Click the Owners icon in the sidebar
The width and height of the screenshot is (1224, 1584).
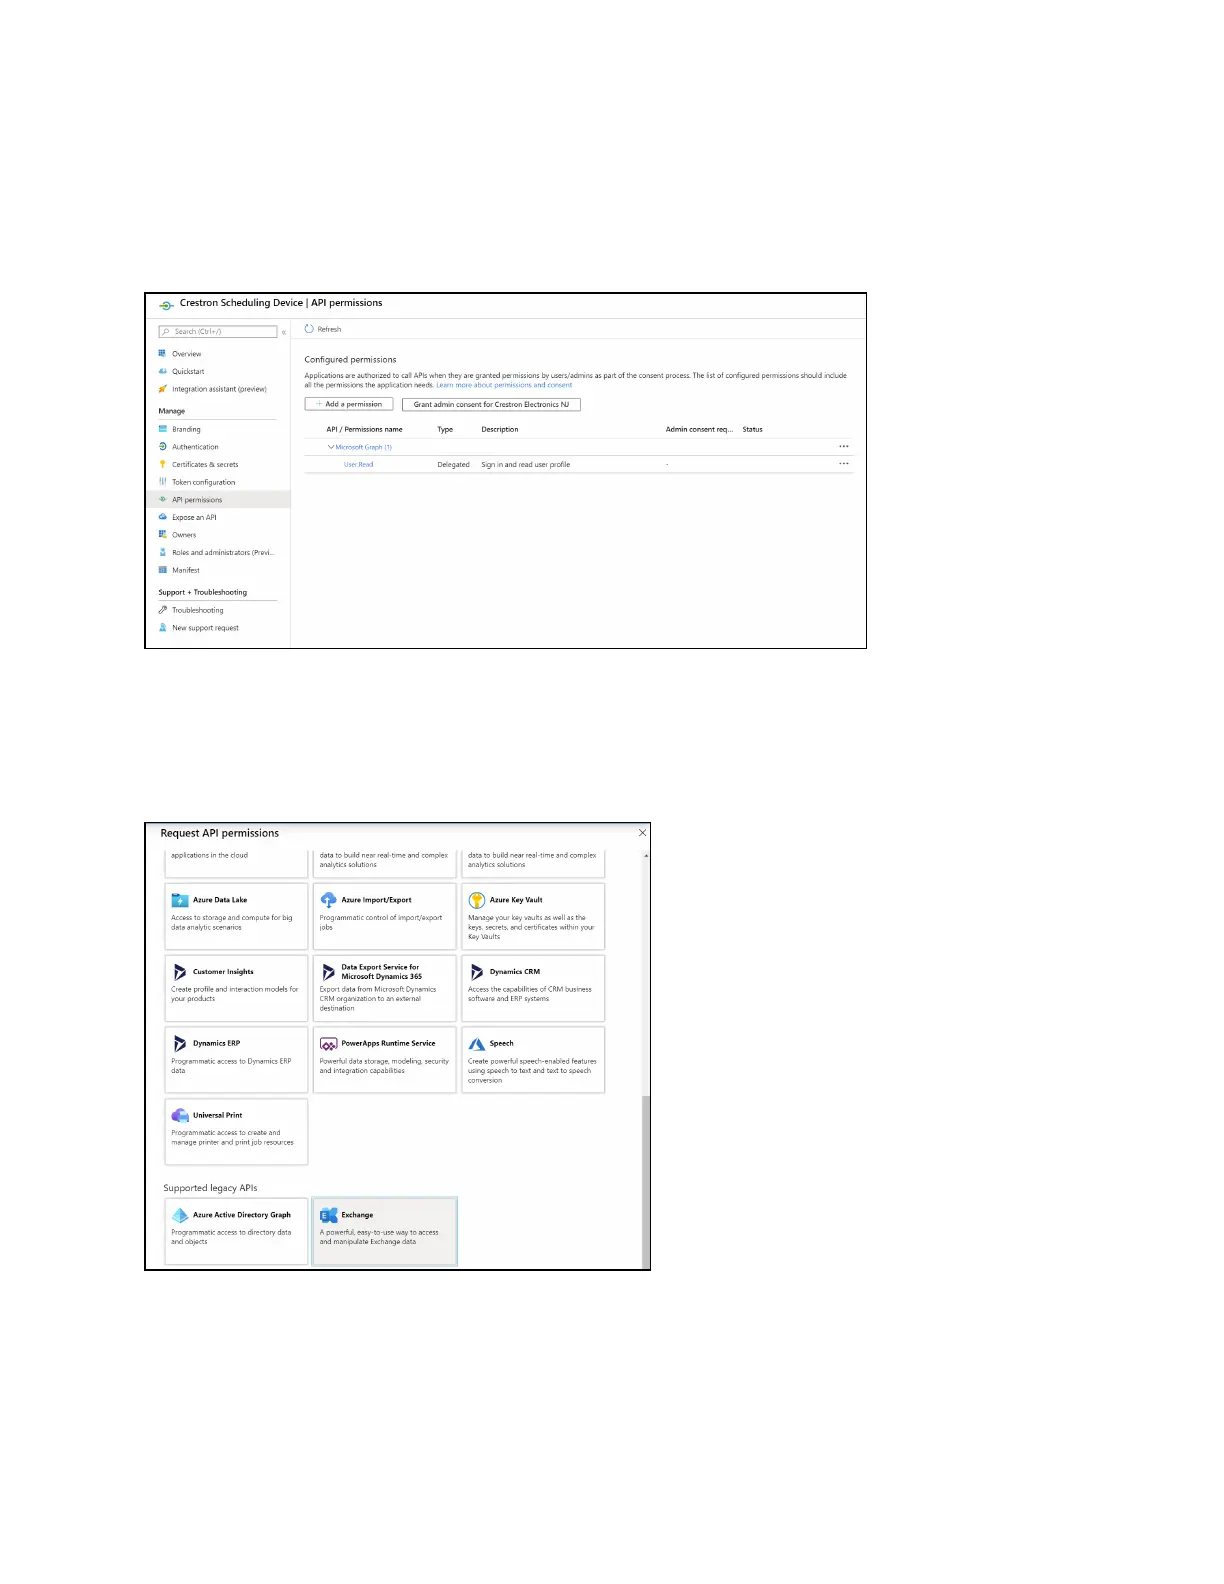pos(162,535)
